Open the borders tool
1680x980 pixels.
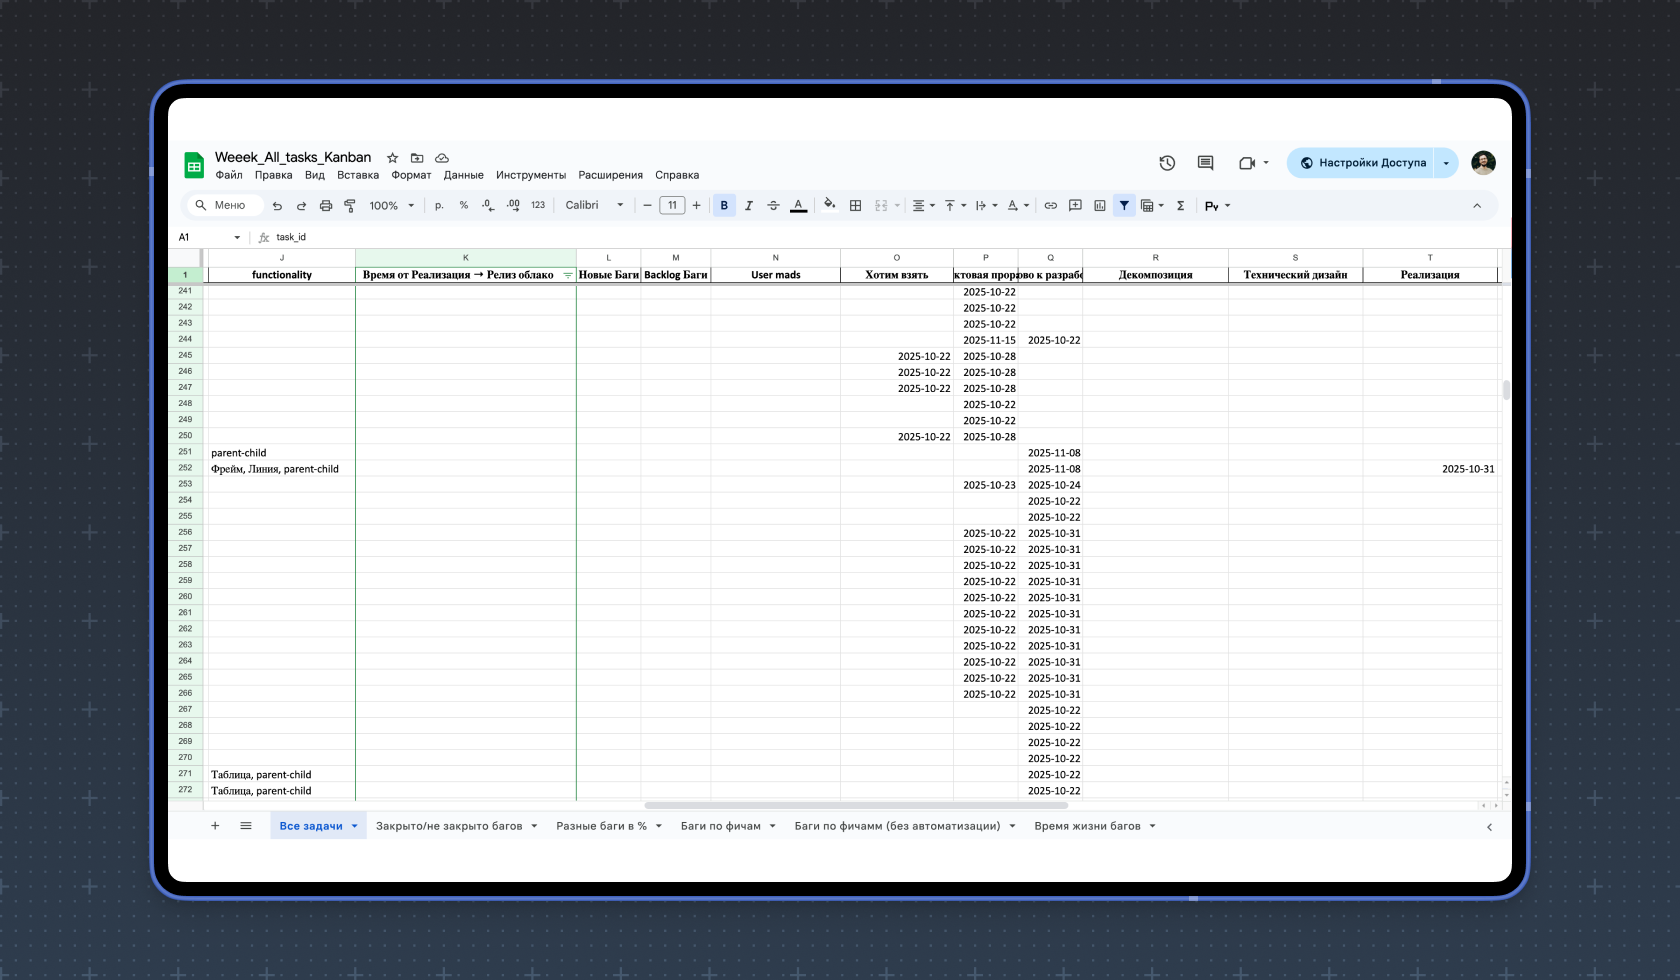pyautogui.click(x=855, y=206)
